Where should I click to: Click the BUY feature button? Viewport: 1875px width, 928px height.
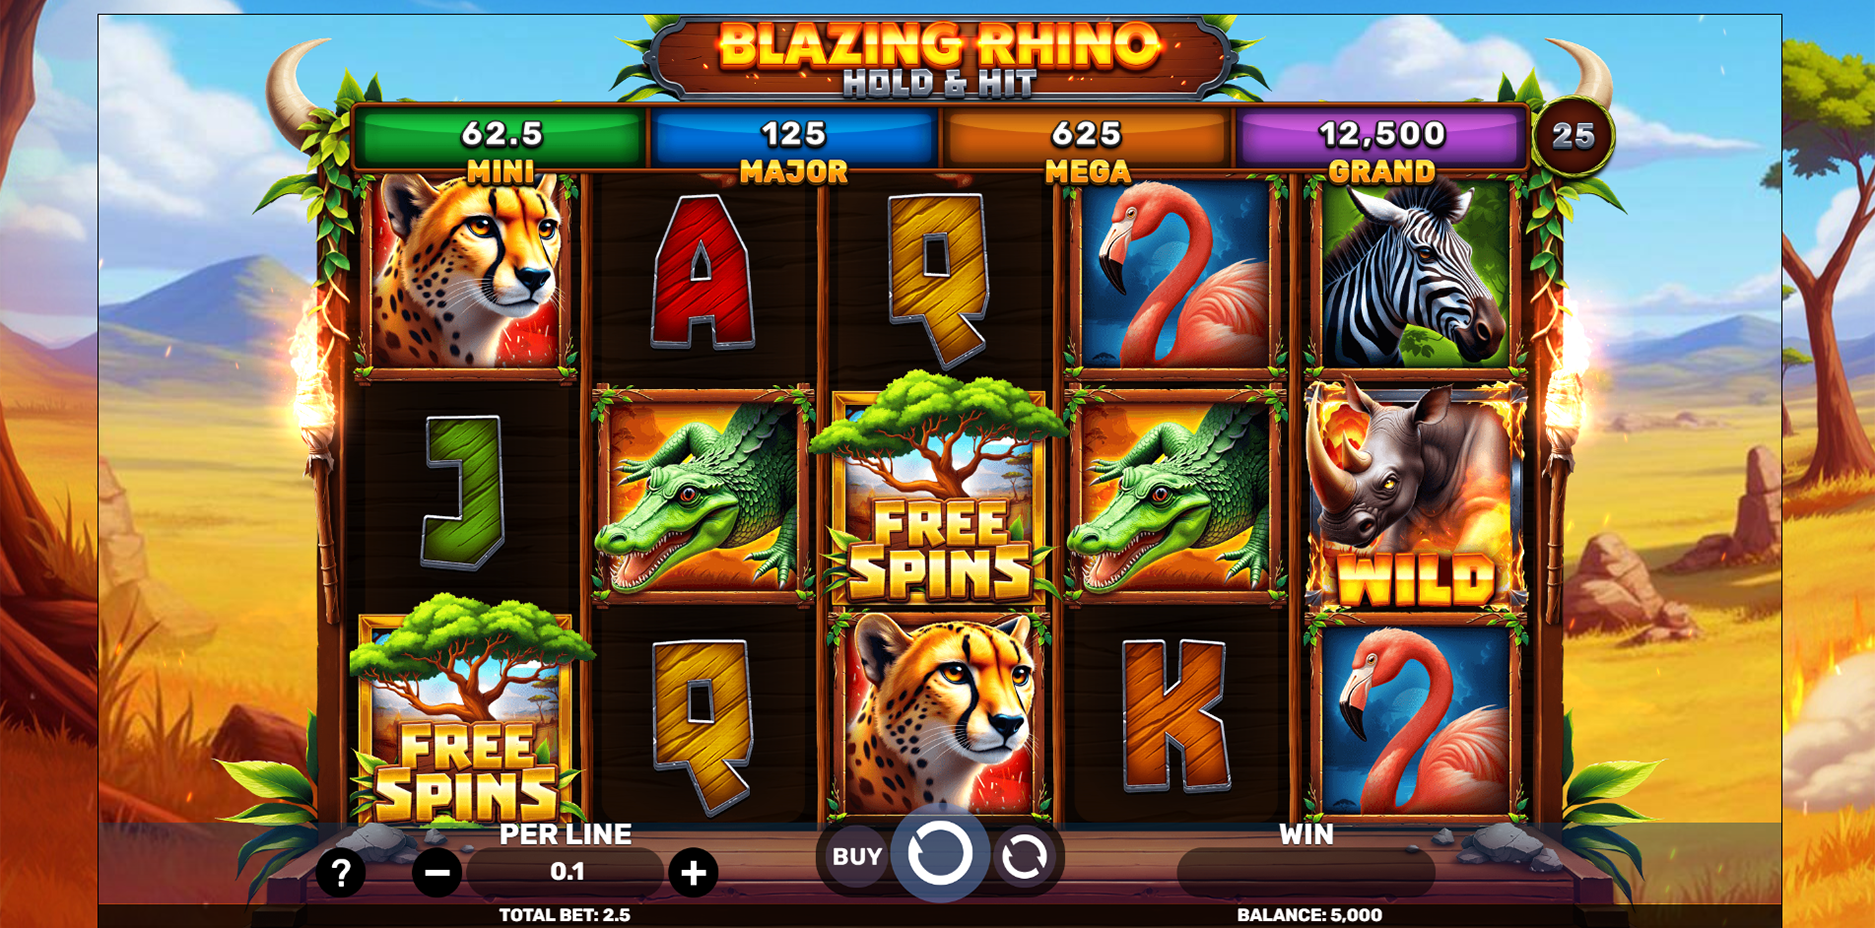point(857,856)
